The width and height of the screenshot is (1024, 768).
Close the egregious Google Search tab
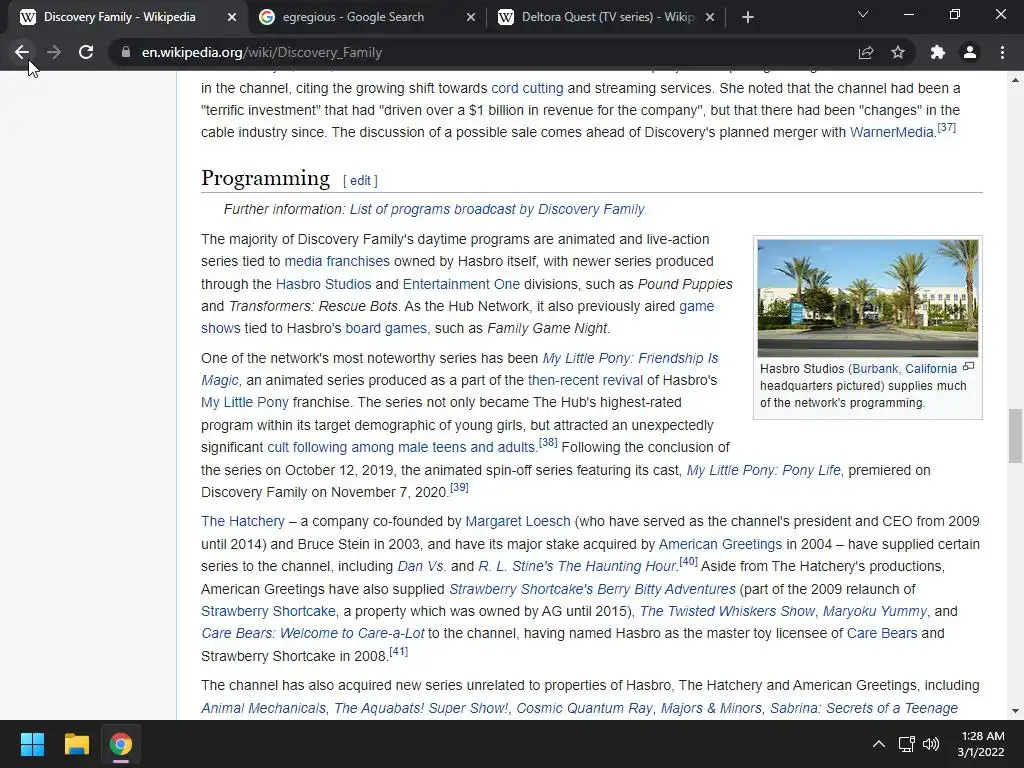coord(471,18)
